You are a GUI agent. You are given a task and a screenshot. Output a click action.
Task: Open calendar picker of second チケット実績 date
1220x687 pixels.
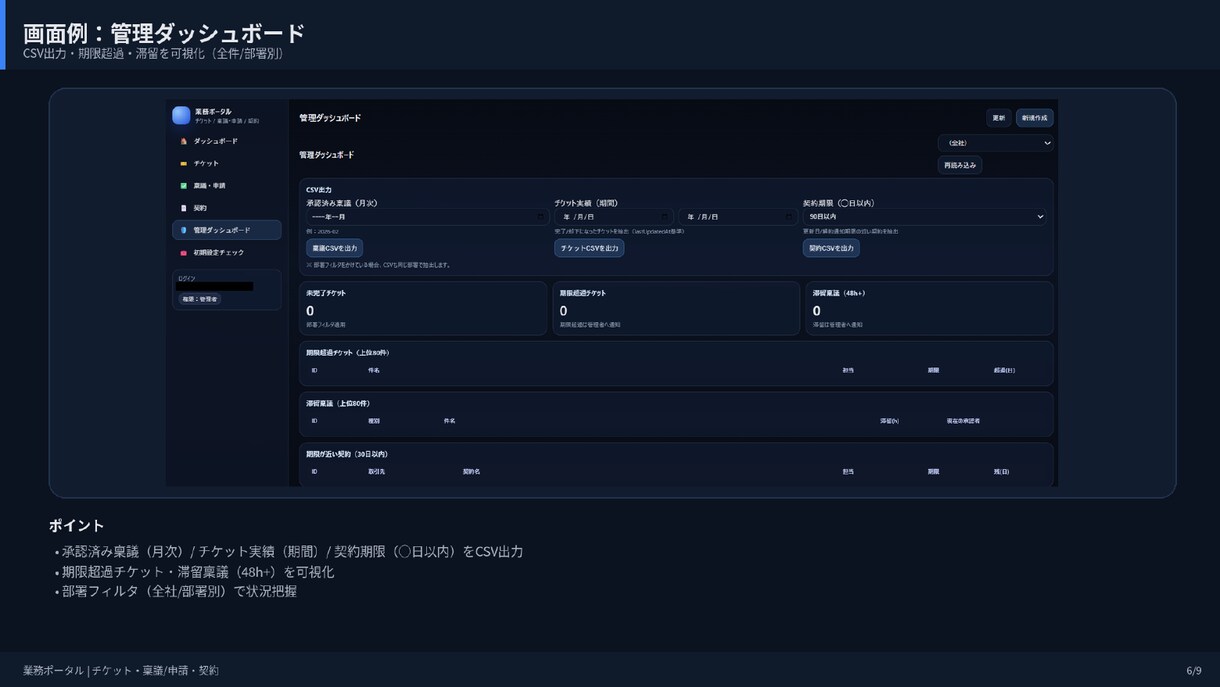789,216
